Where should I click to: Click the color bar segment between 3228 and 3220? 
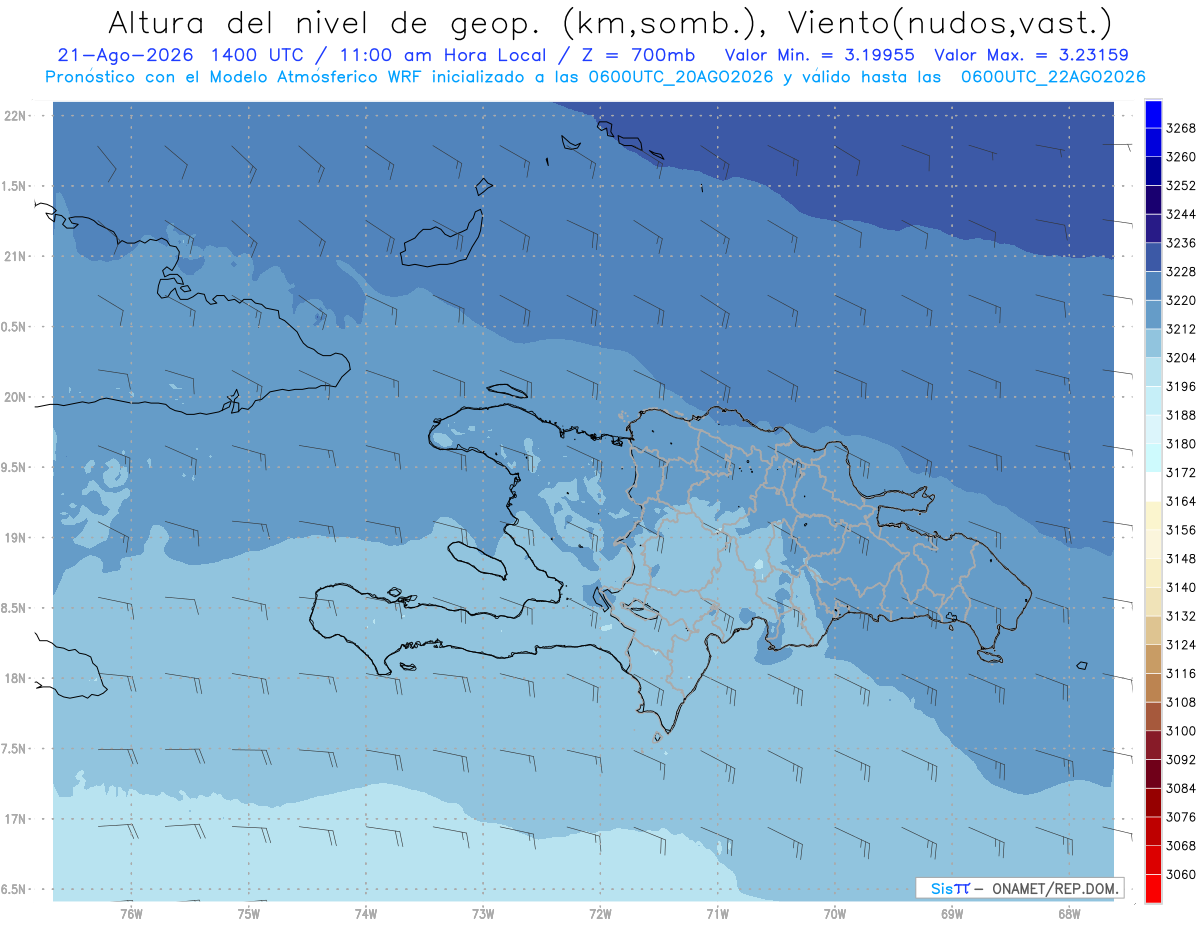(1153, 286)
